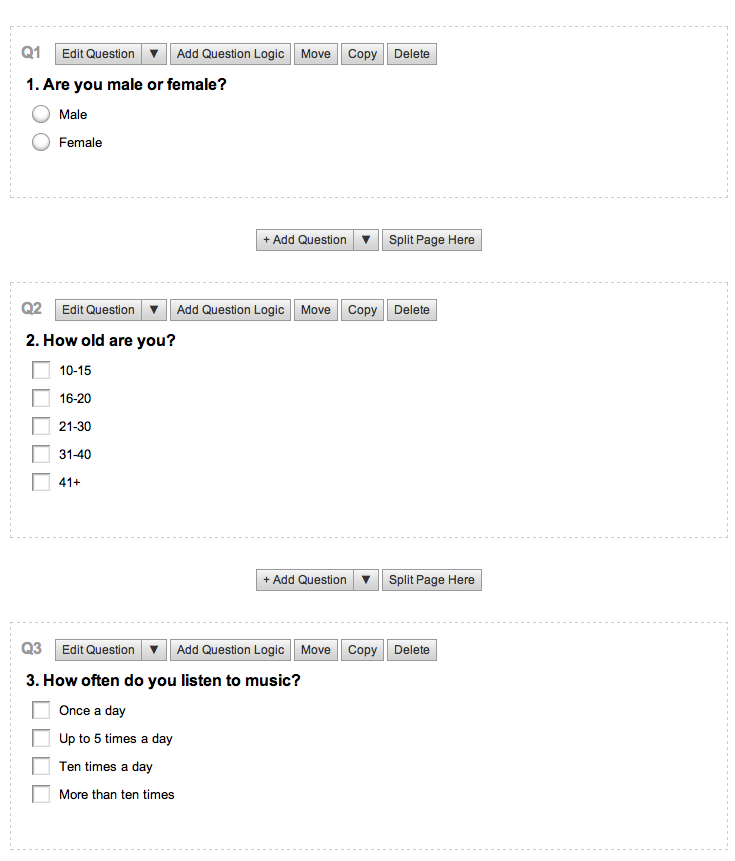Select the Male radio button
The height and width of the screenshot is (861, 735).
[x=41, y=114]
